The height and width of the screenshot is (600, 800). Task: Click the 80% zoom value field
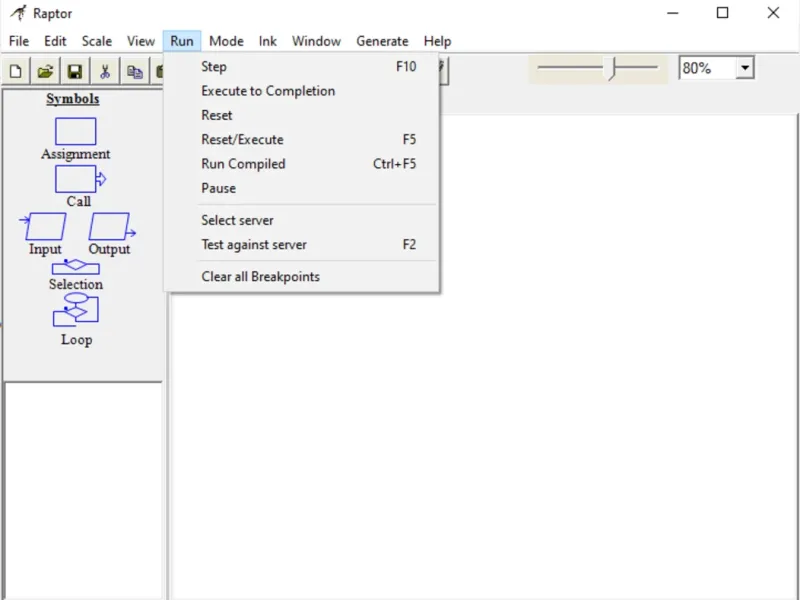point(707,68)
